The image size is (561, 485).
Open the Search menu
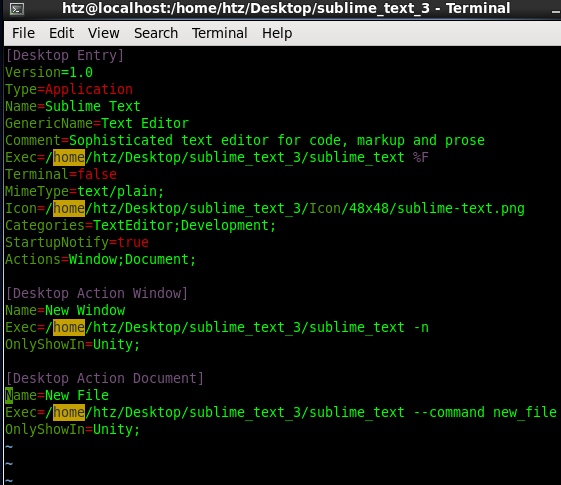156,33
